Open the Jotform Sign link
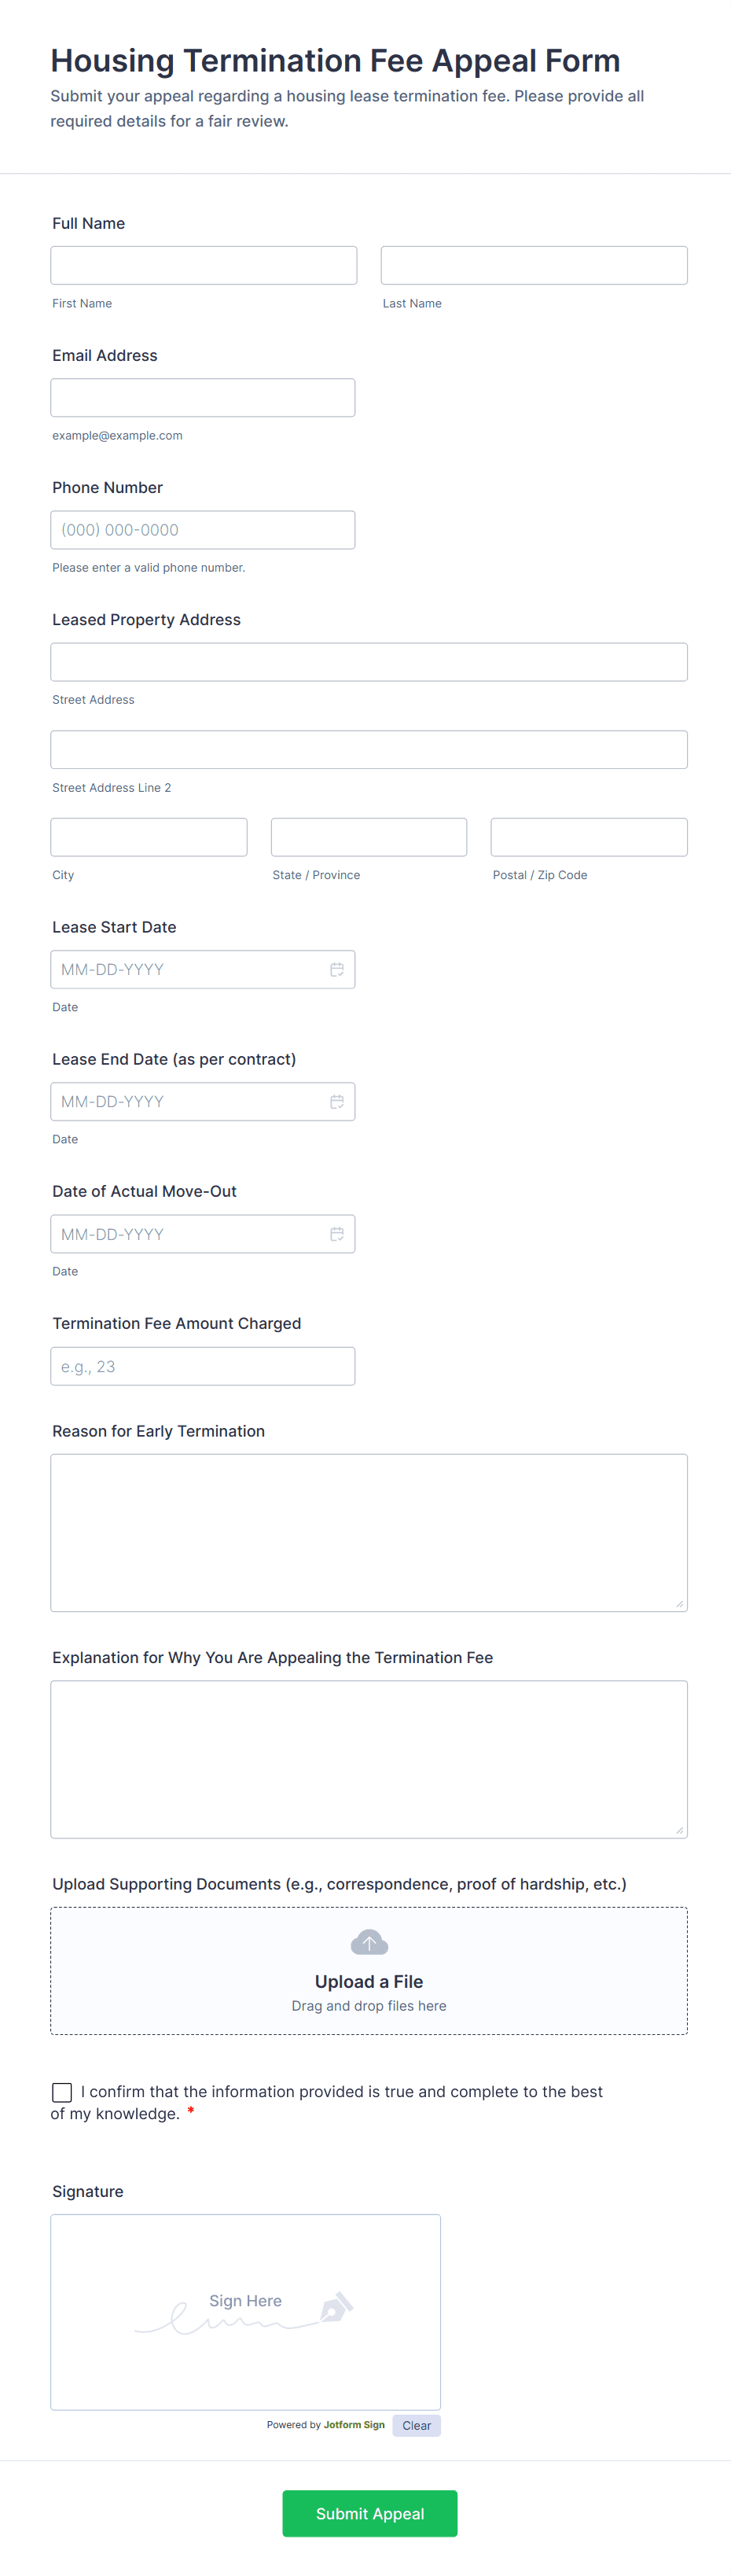 tap(354, 2425)
